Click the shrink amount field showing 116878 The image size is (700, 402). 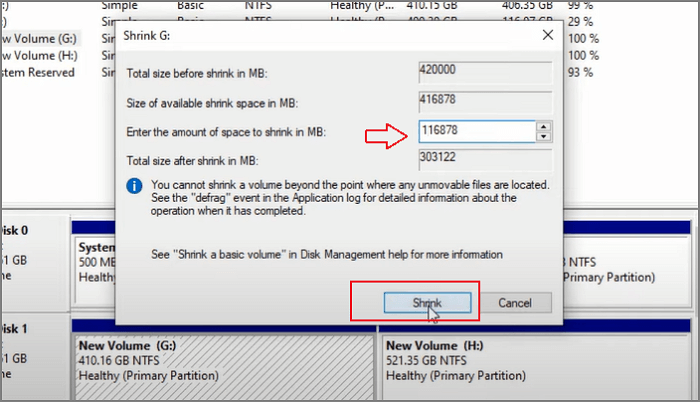(477, 131)
